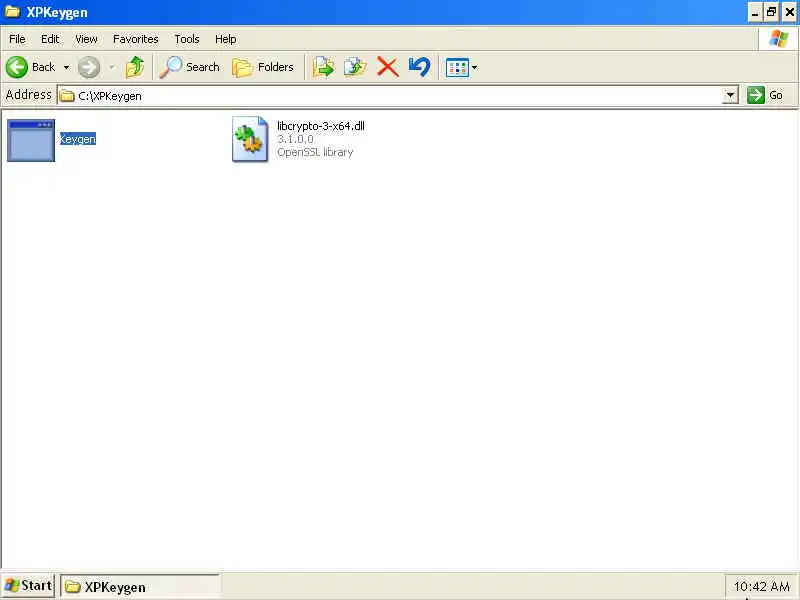The width and height of the screenshot is (800, 600).
Task: Open the Start menu
Action: 28,586
